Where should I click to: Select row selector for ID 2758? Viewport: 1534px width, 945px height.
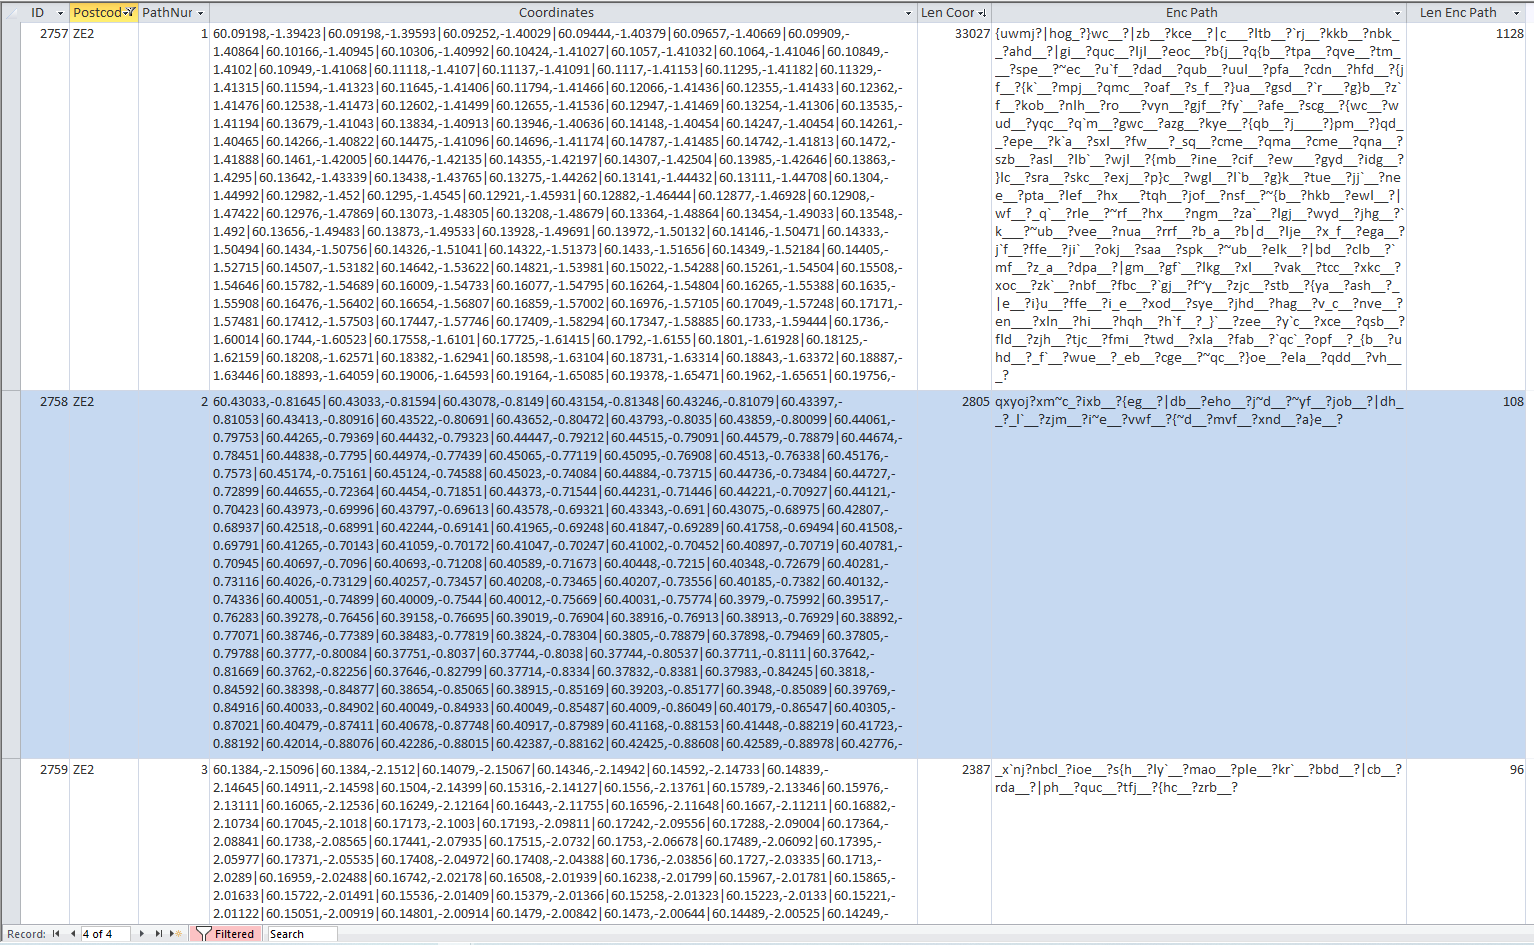pyautogui.click(x=10, y=574)
